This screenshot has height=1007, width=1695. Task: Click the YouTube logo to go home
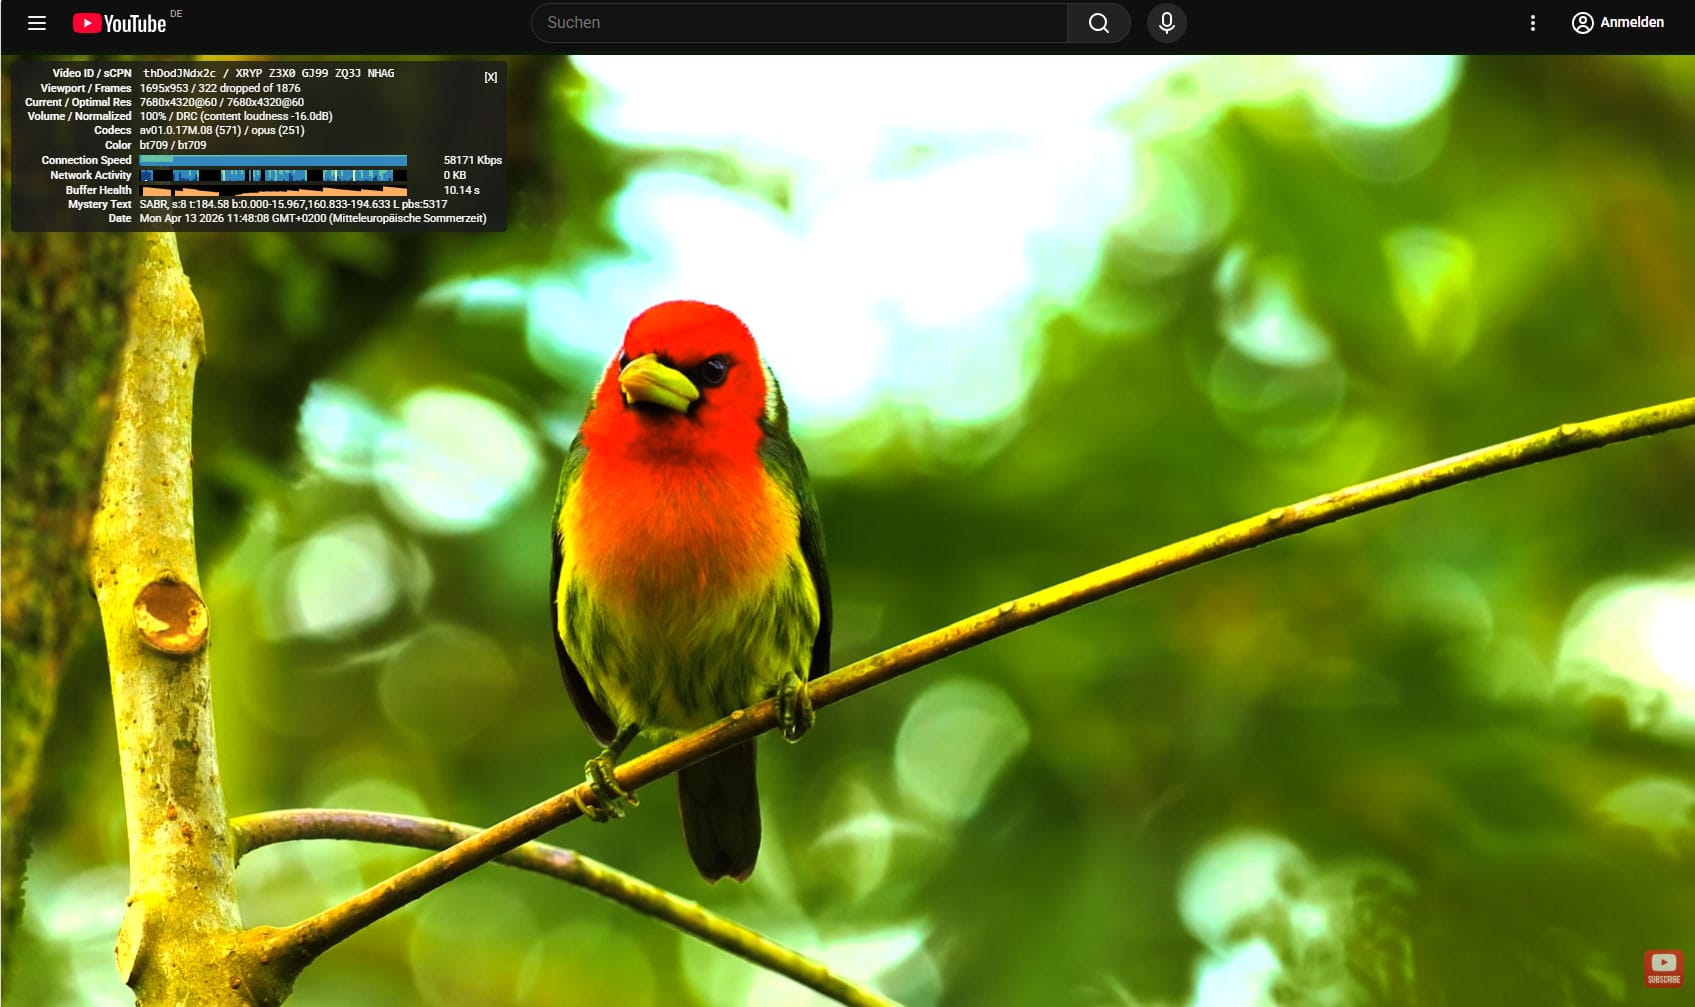tap(120, 23)
